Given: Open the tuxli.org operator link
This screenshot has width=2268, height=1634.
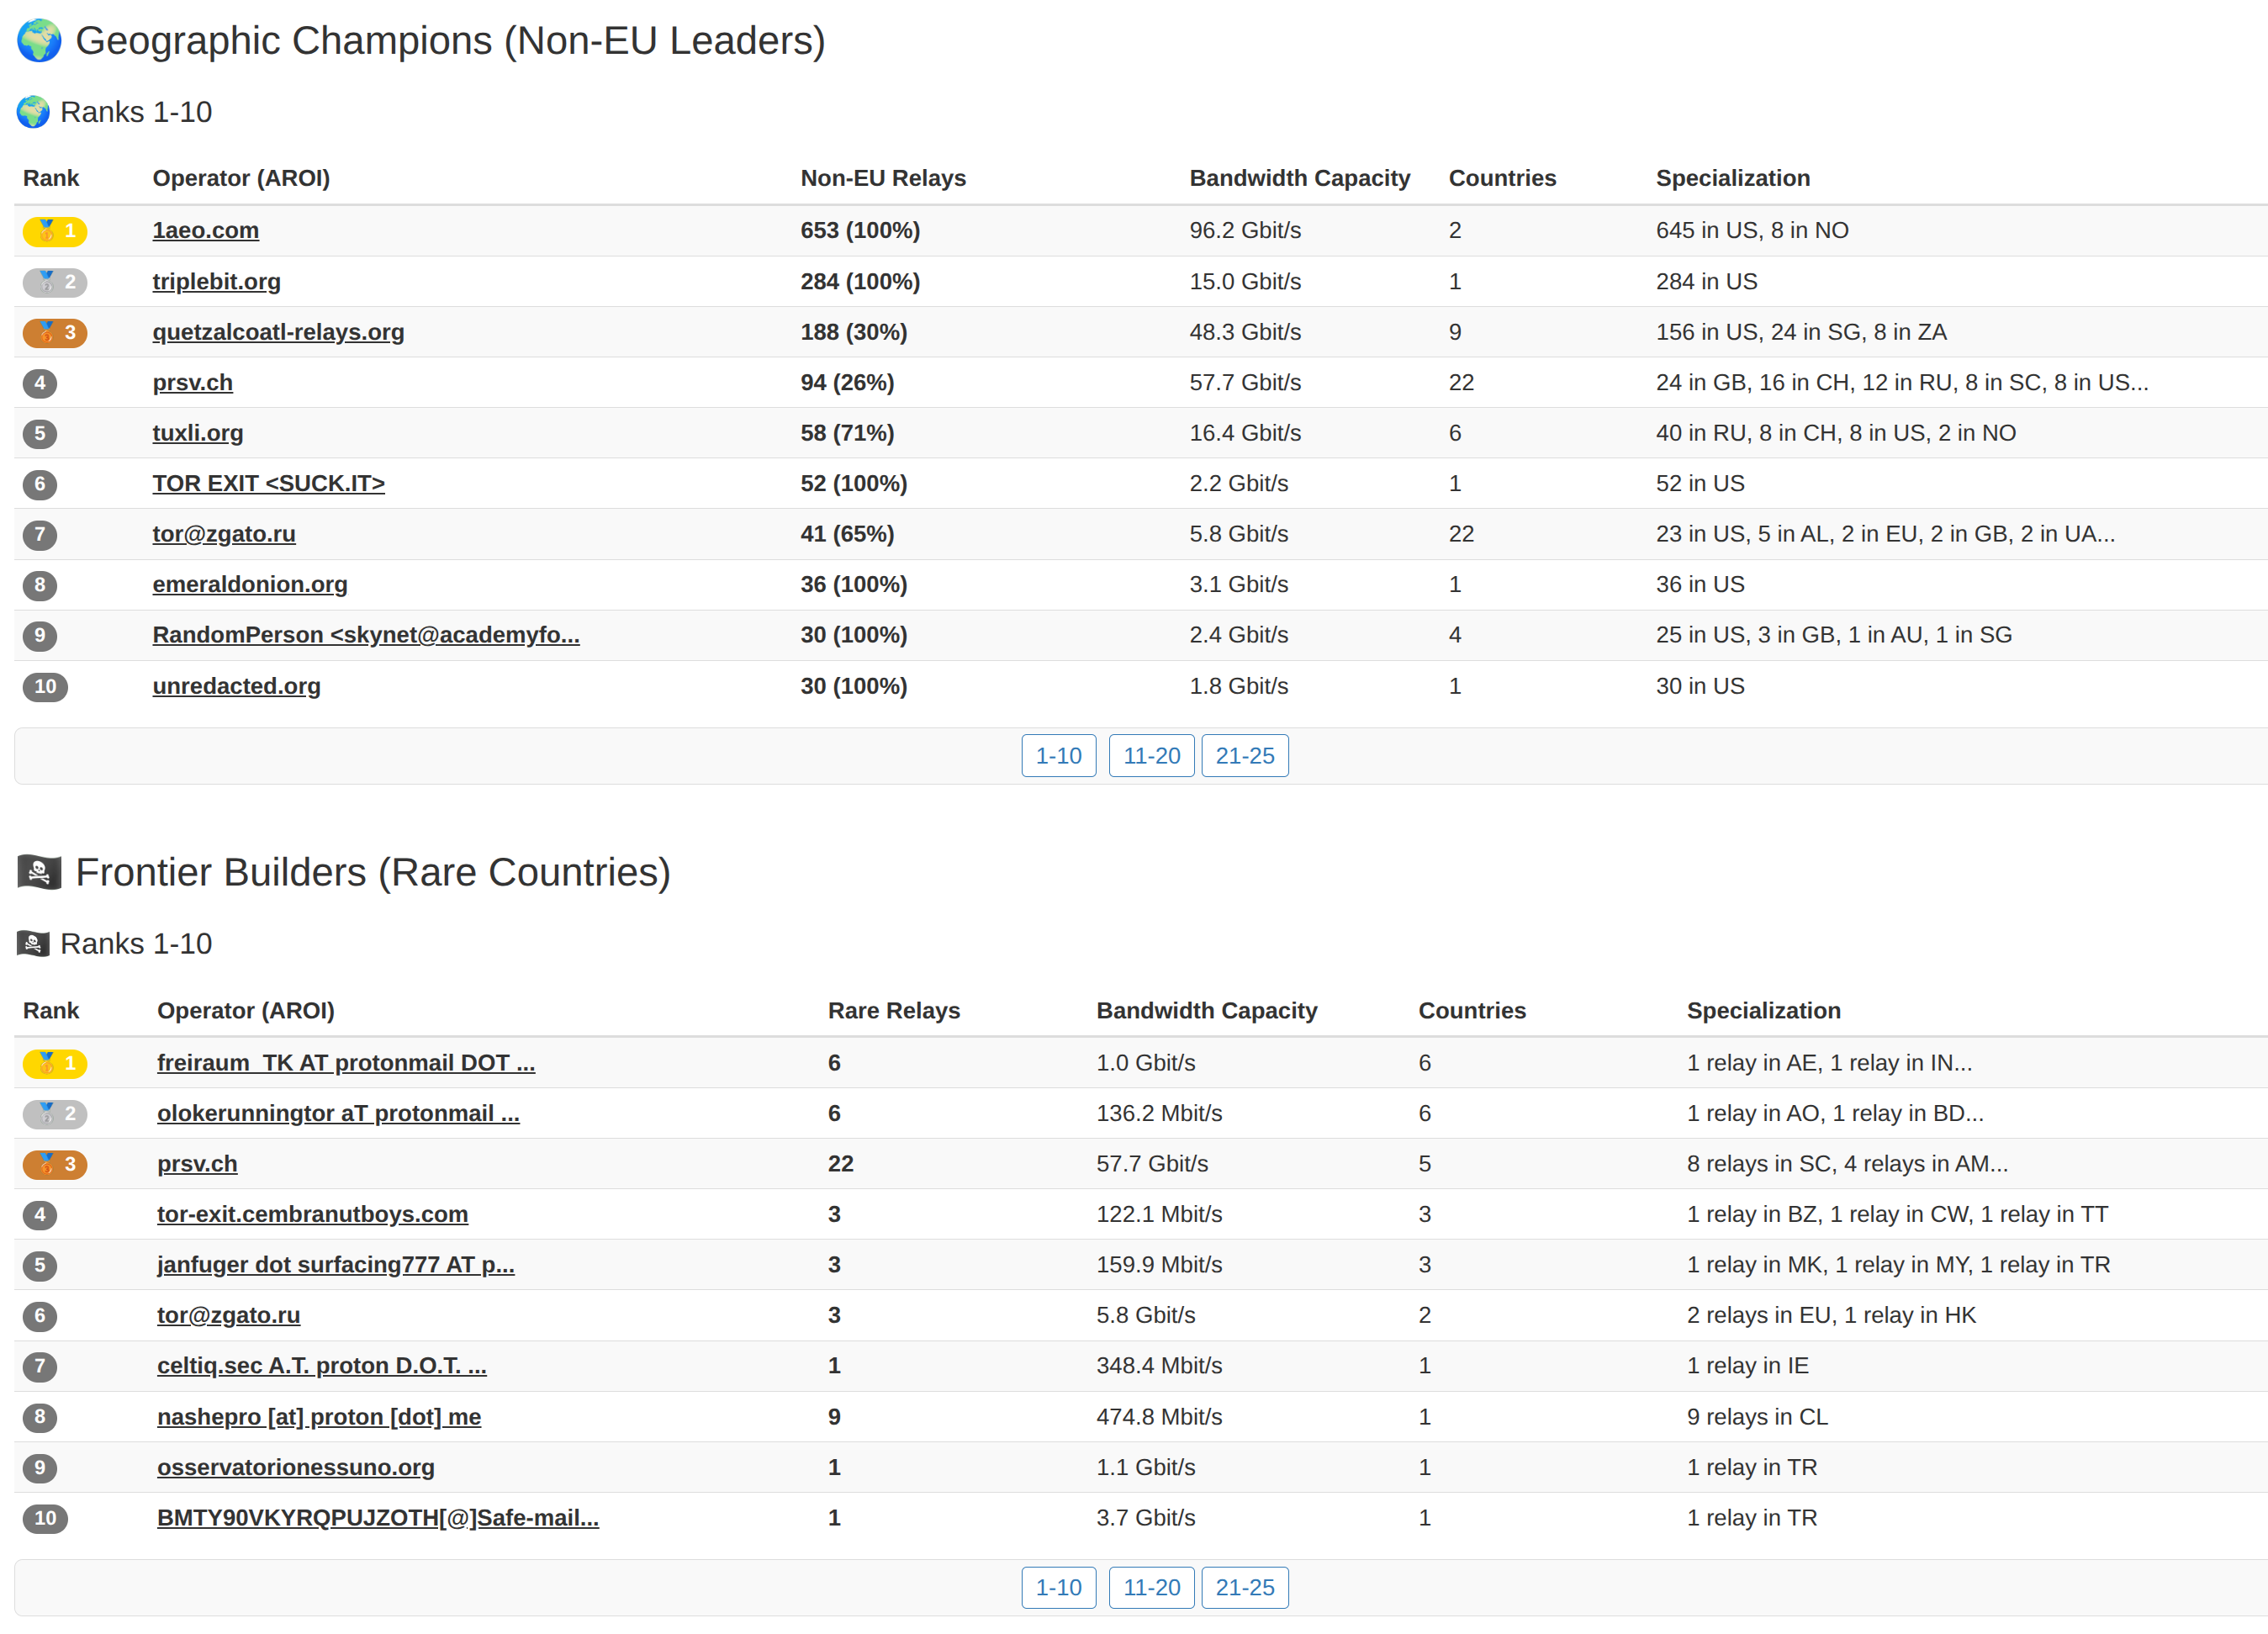Looking at the screenshot, I should tap(197, 433).
